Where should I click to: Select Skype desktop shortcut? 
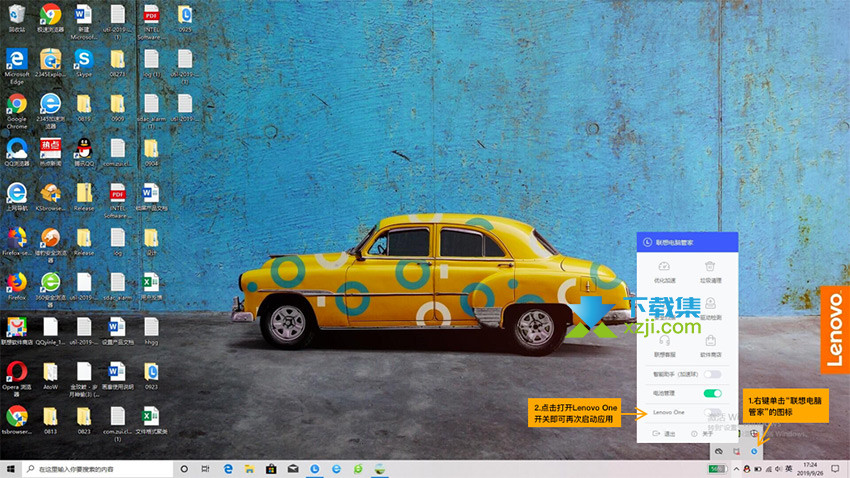[x=83, y=62]
